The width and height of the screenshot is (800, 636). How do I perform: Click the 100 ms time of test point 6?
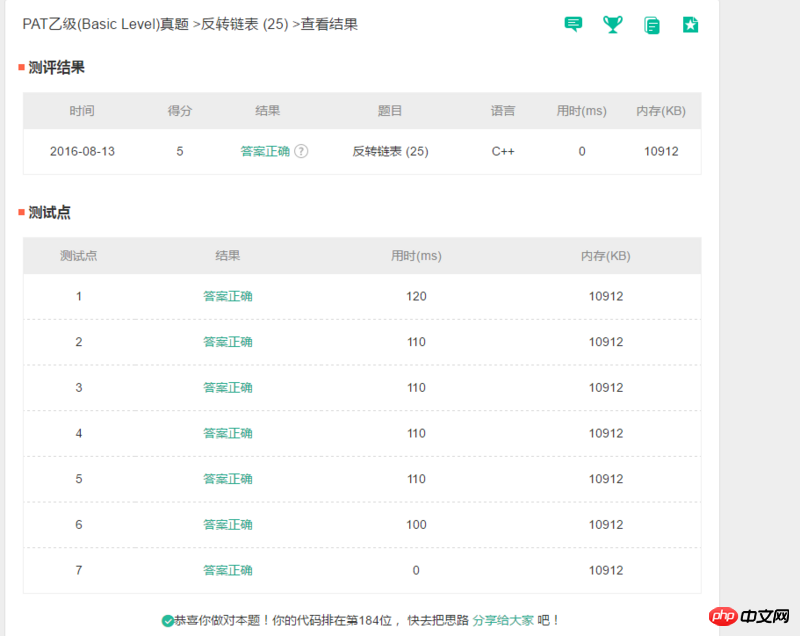(x=416, y=524)
